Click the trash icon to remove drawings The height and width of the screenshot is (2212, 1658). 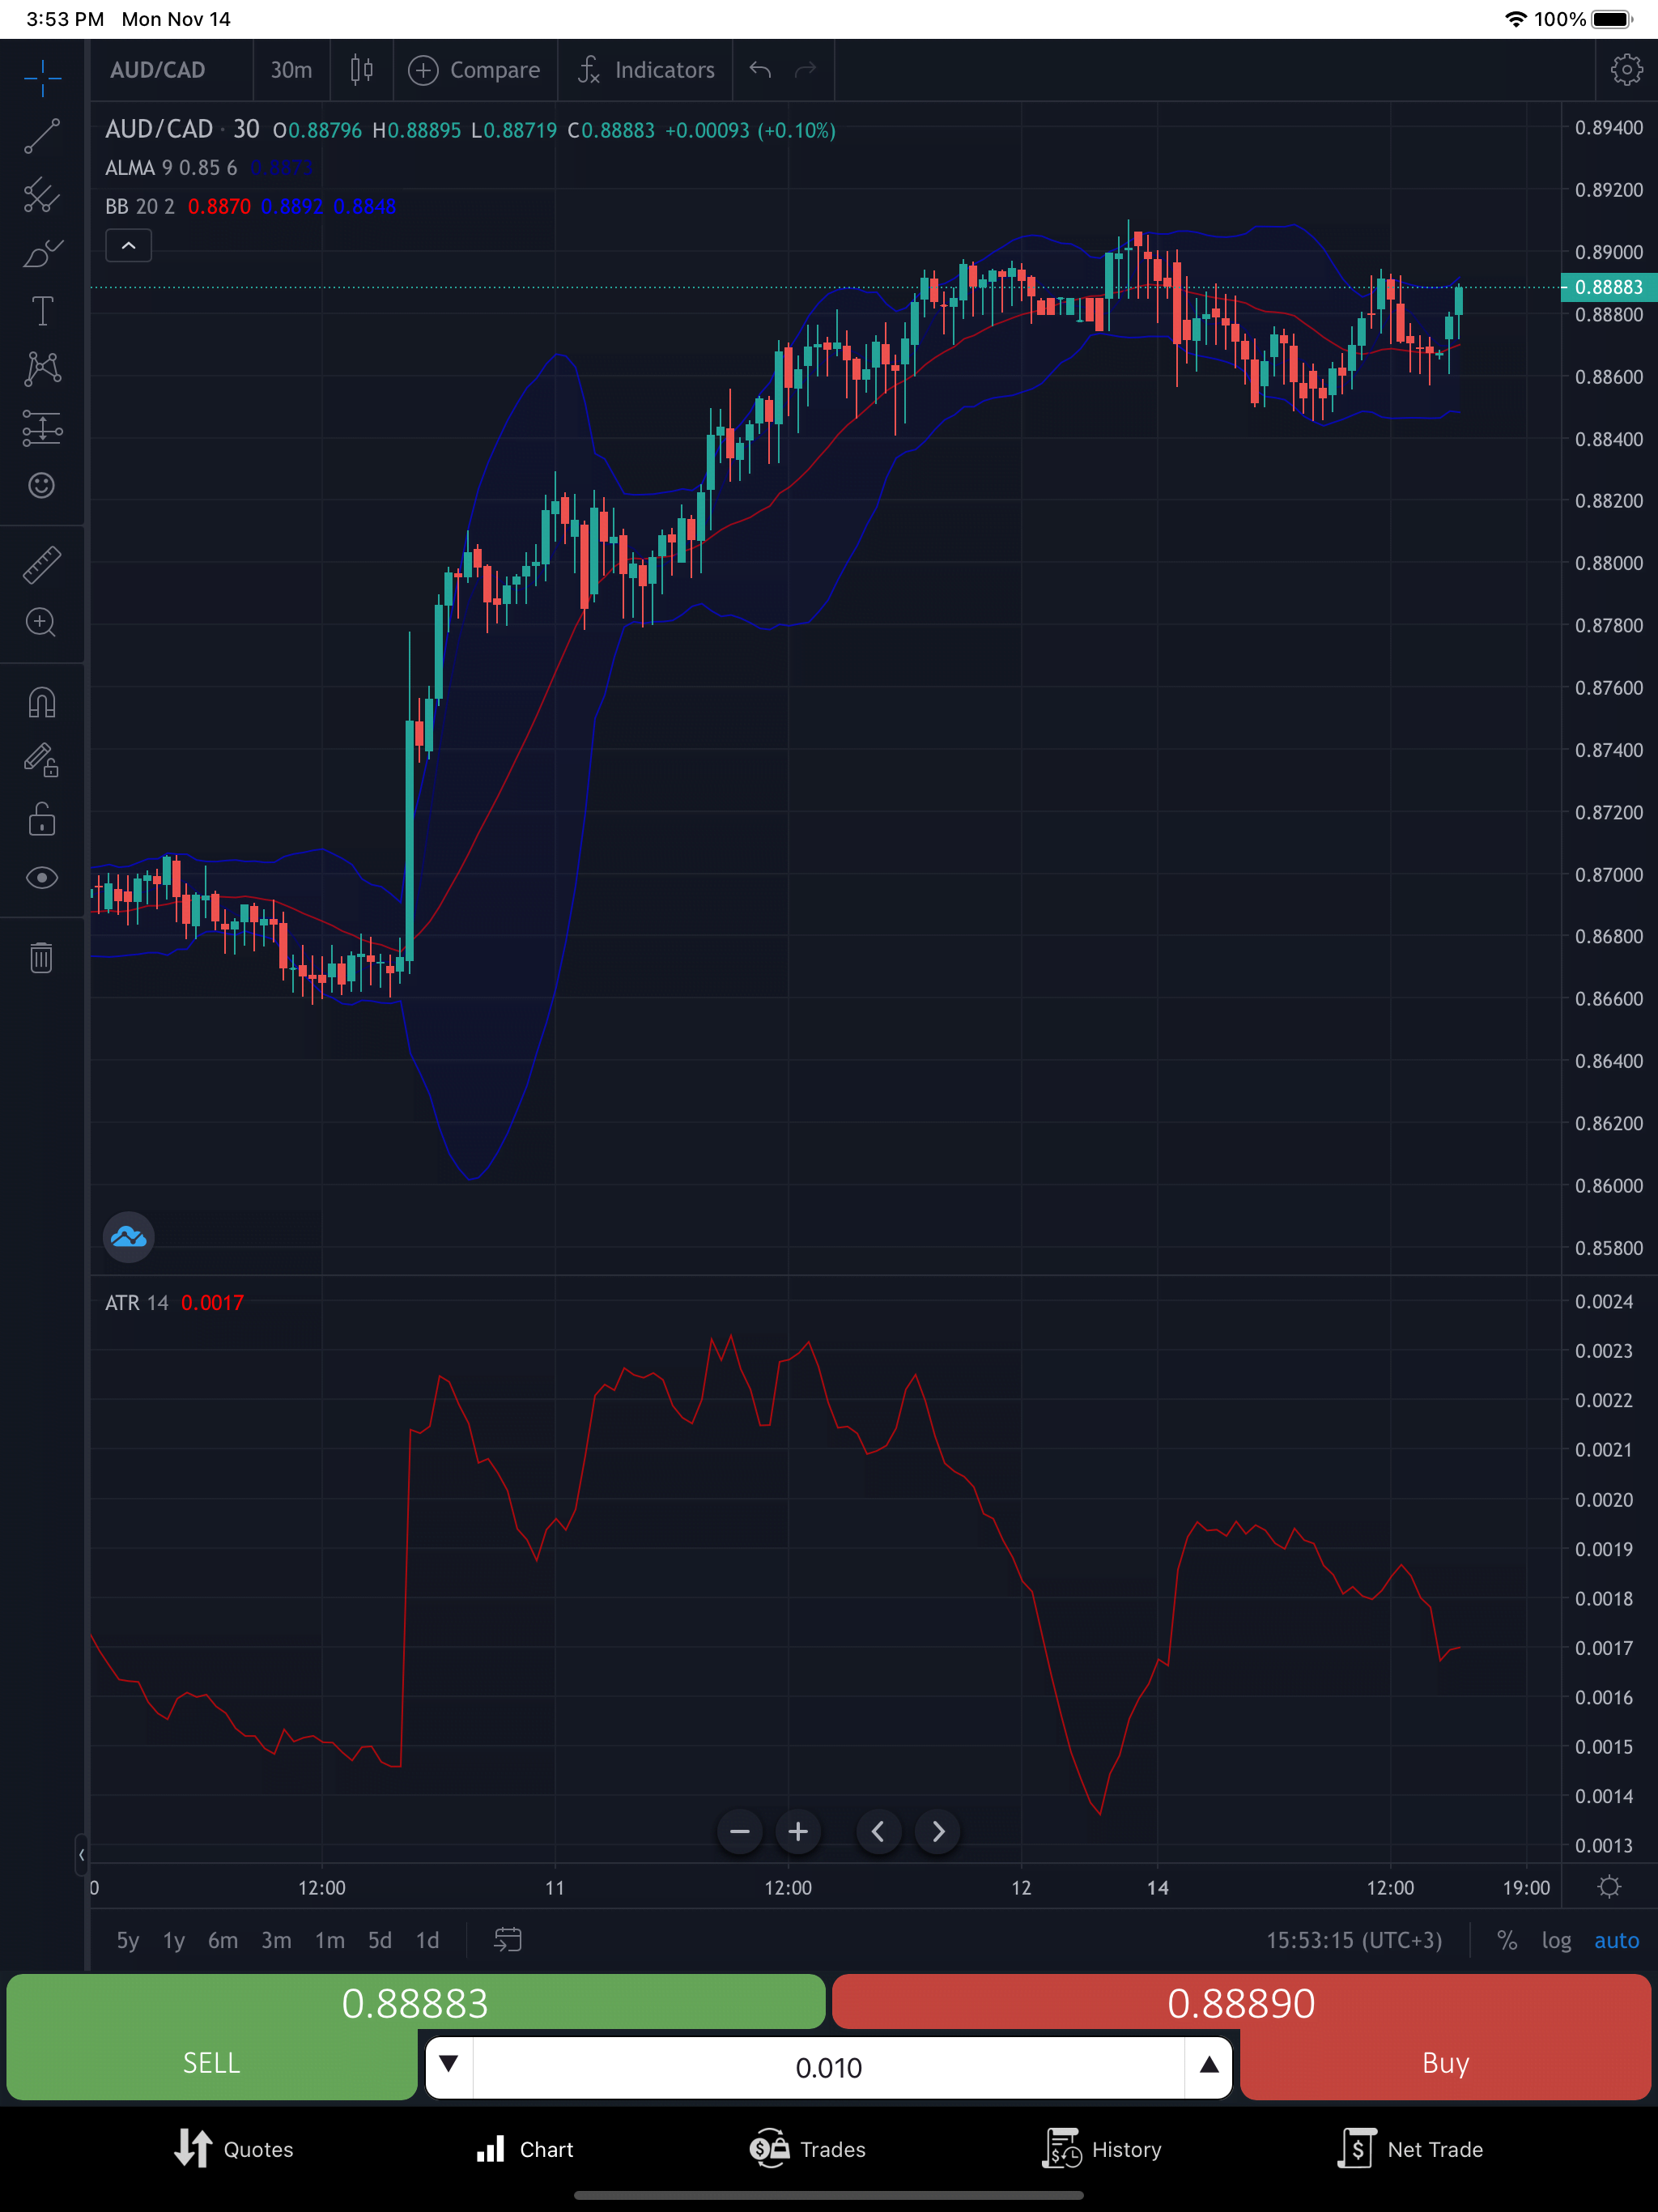pos(42,958)
